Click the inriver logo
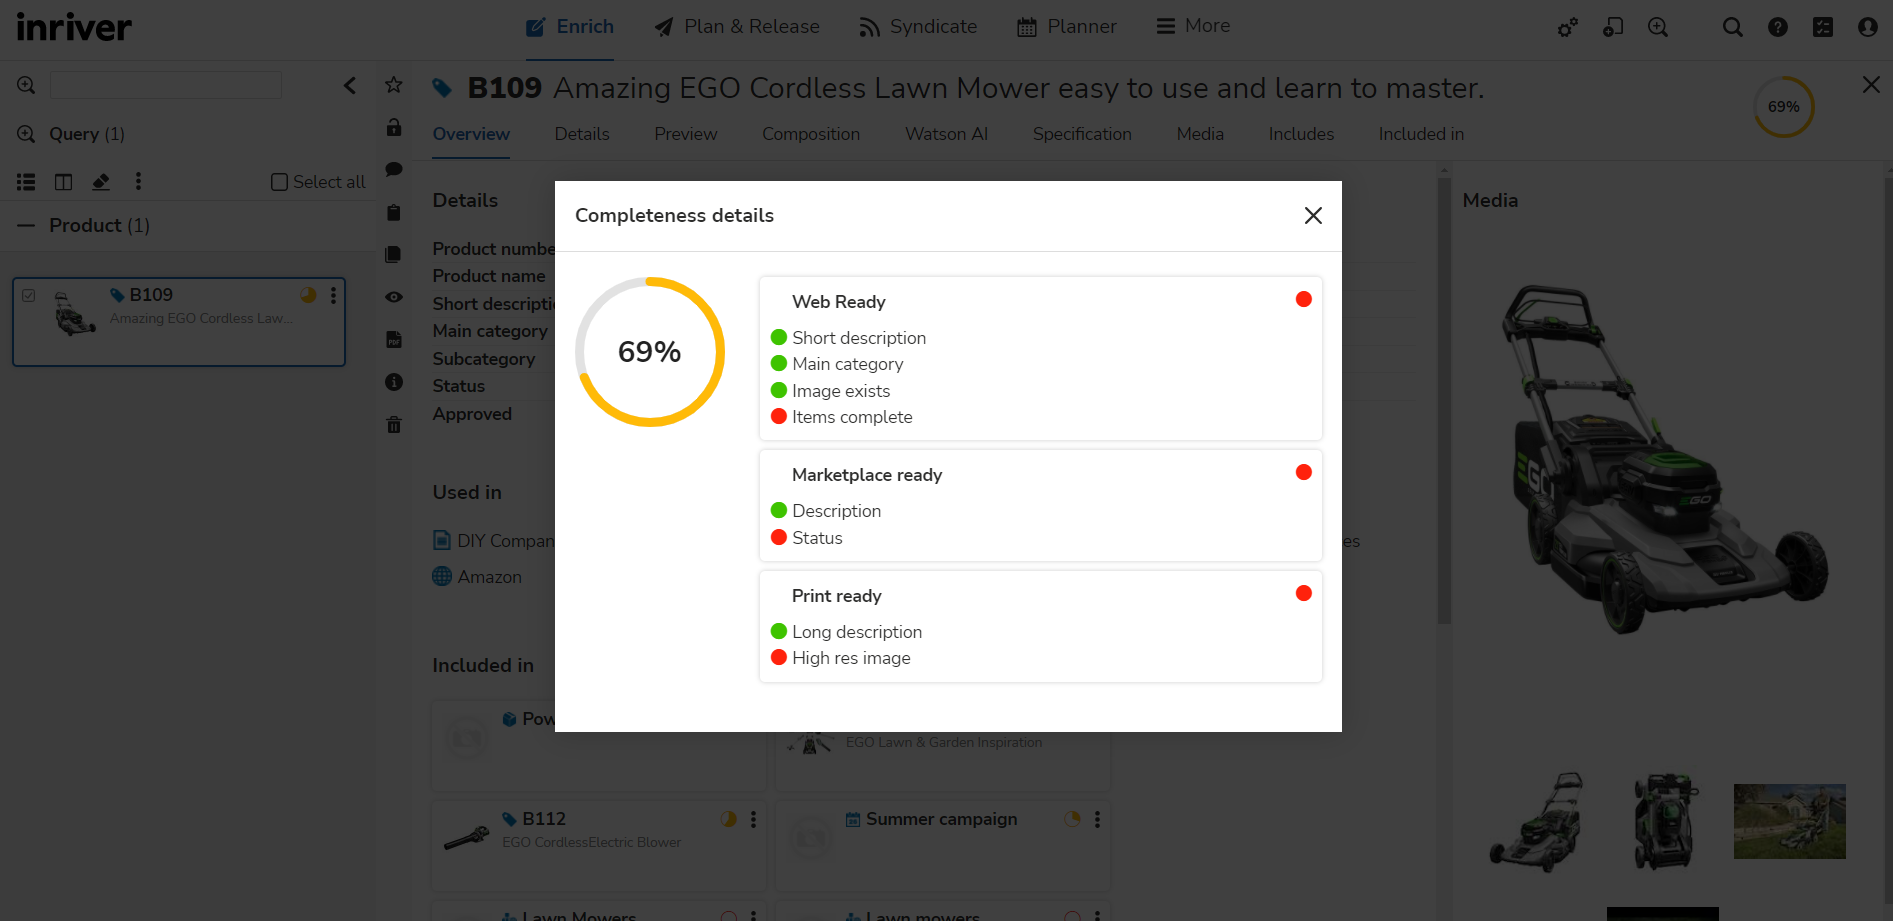 [x=74, y=27]
